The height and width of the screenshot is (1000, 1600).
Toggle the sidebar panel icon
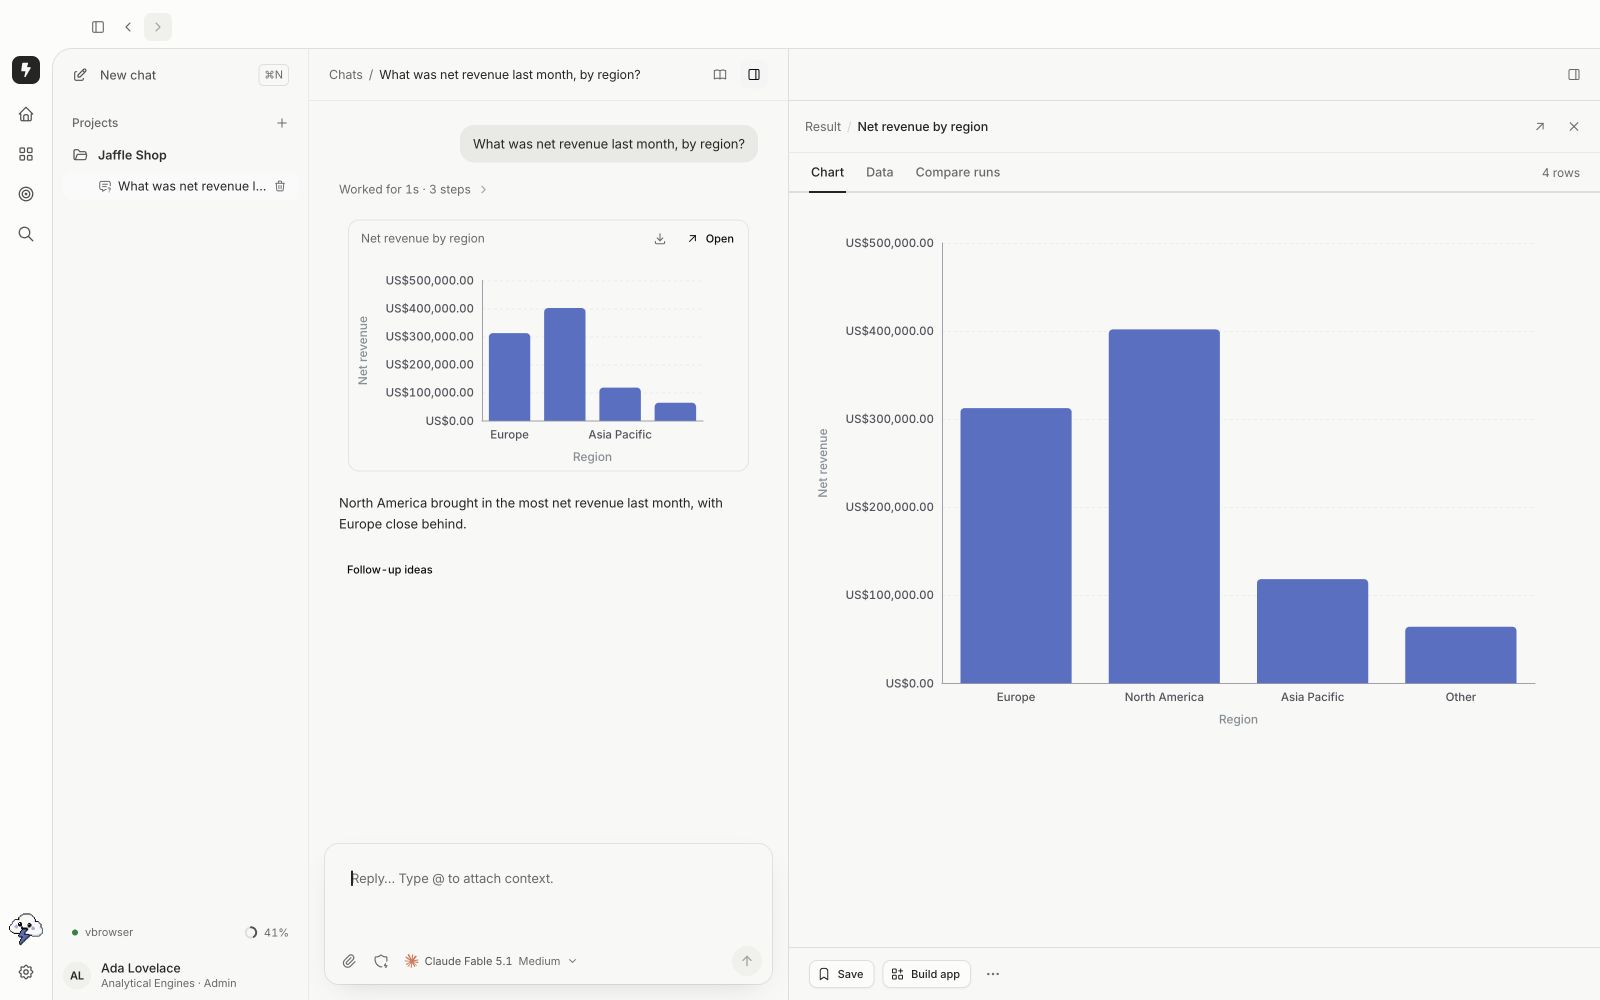point(98,27)
